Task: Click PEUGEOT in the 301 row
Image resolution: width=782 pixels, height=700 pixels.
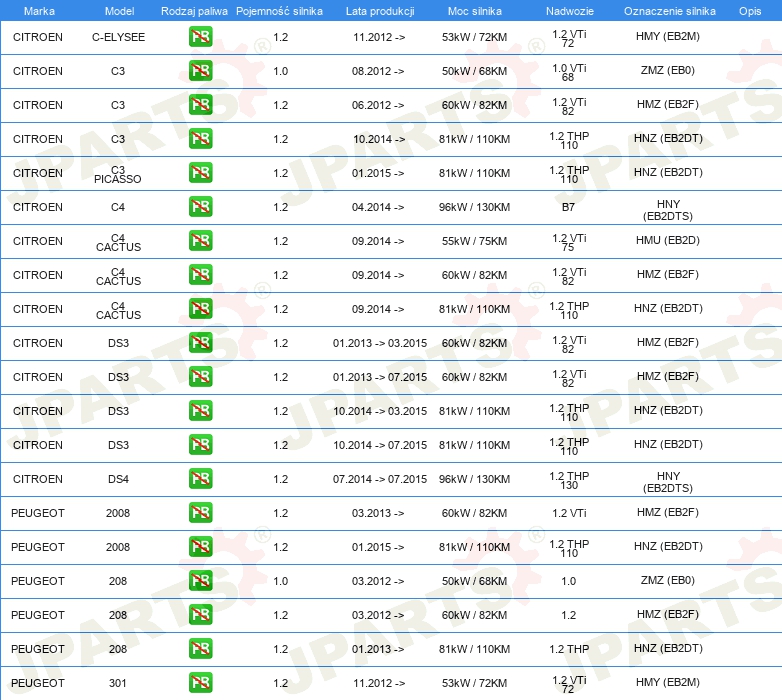Action: [38, 683]
